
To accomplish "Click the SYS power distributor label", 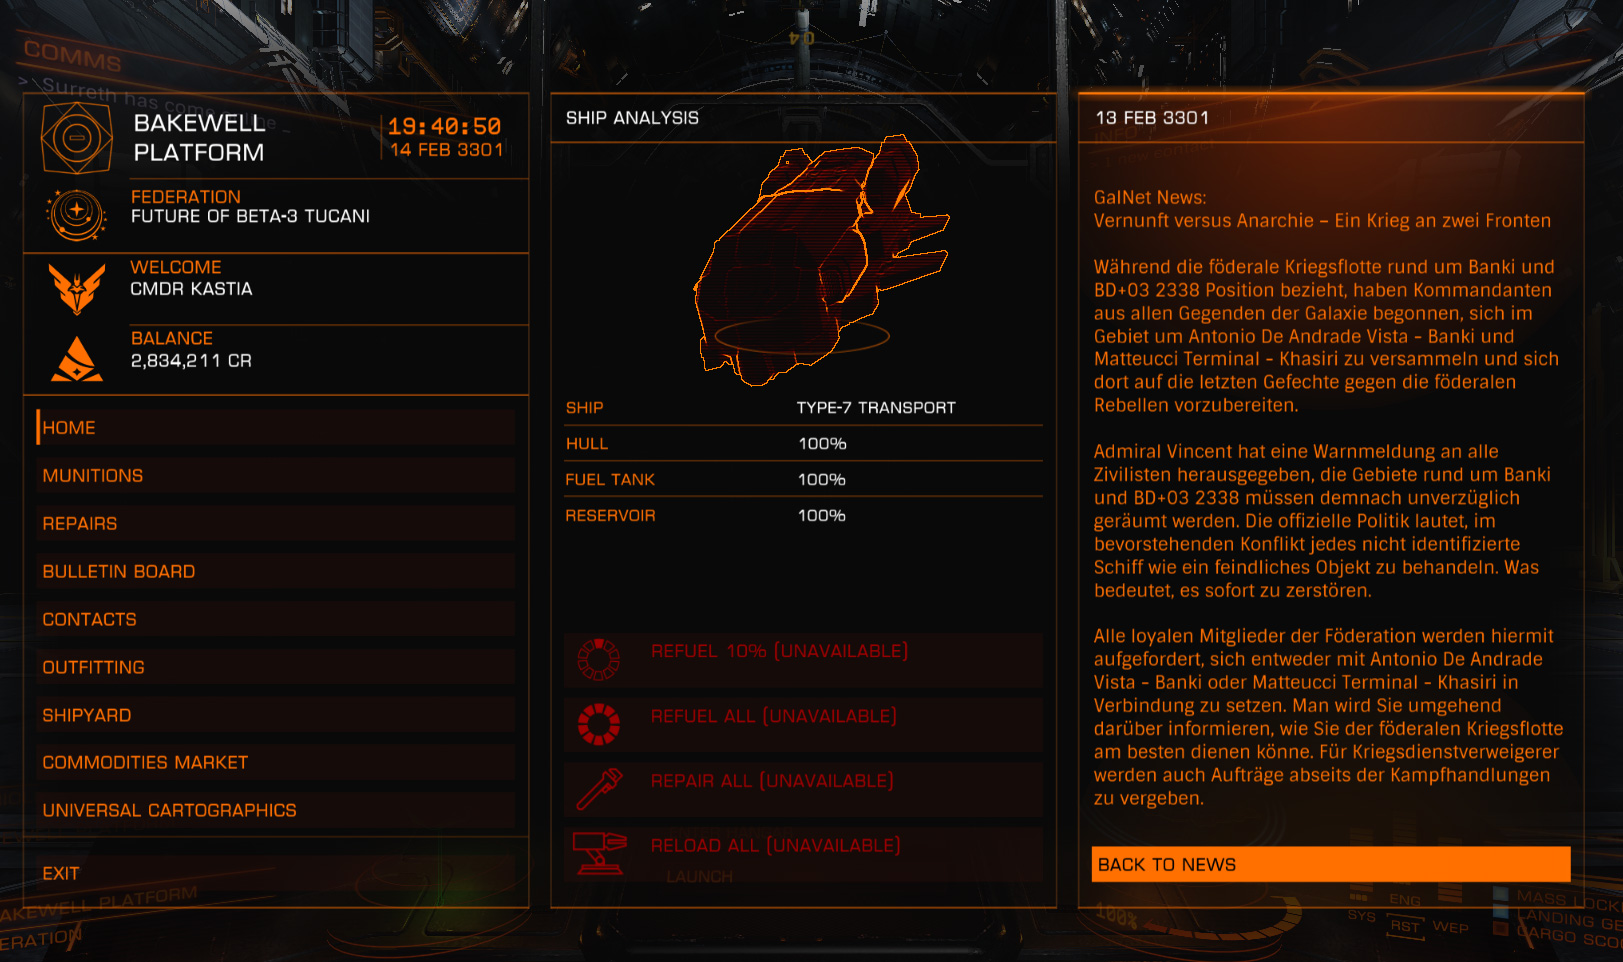I will point(1361,915).
